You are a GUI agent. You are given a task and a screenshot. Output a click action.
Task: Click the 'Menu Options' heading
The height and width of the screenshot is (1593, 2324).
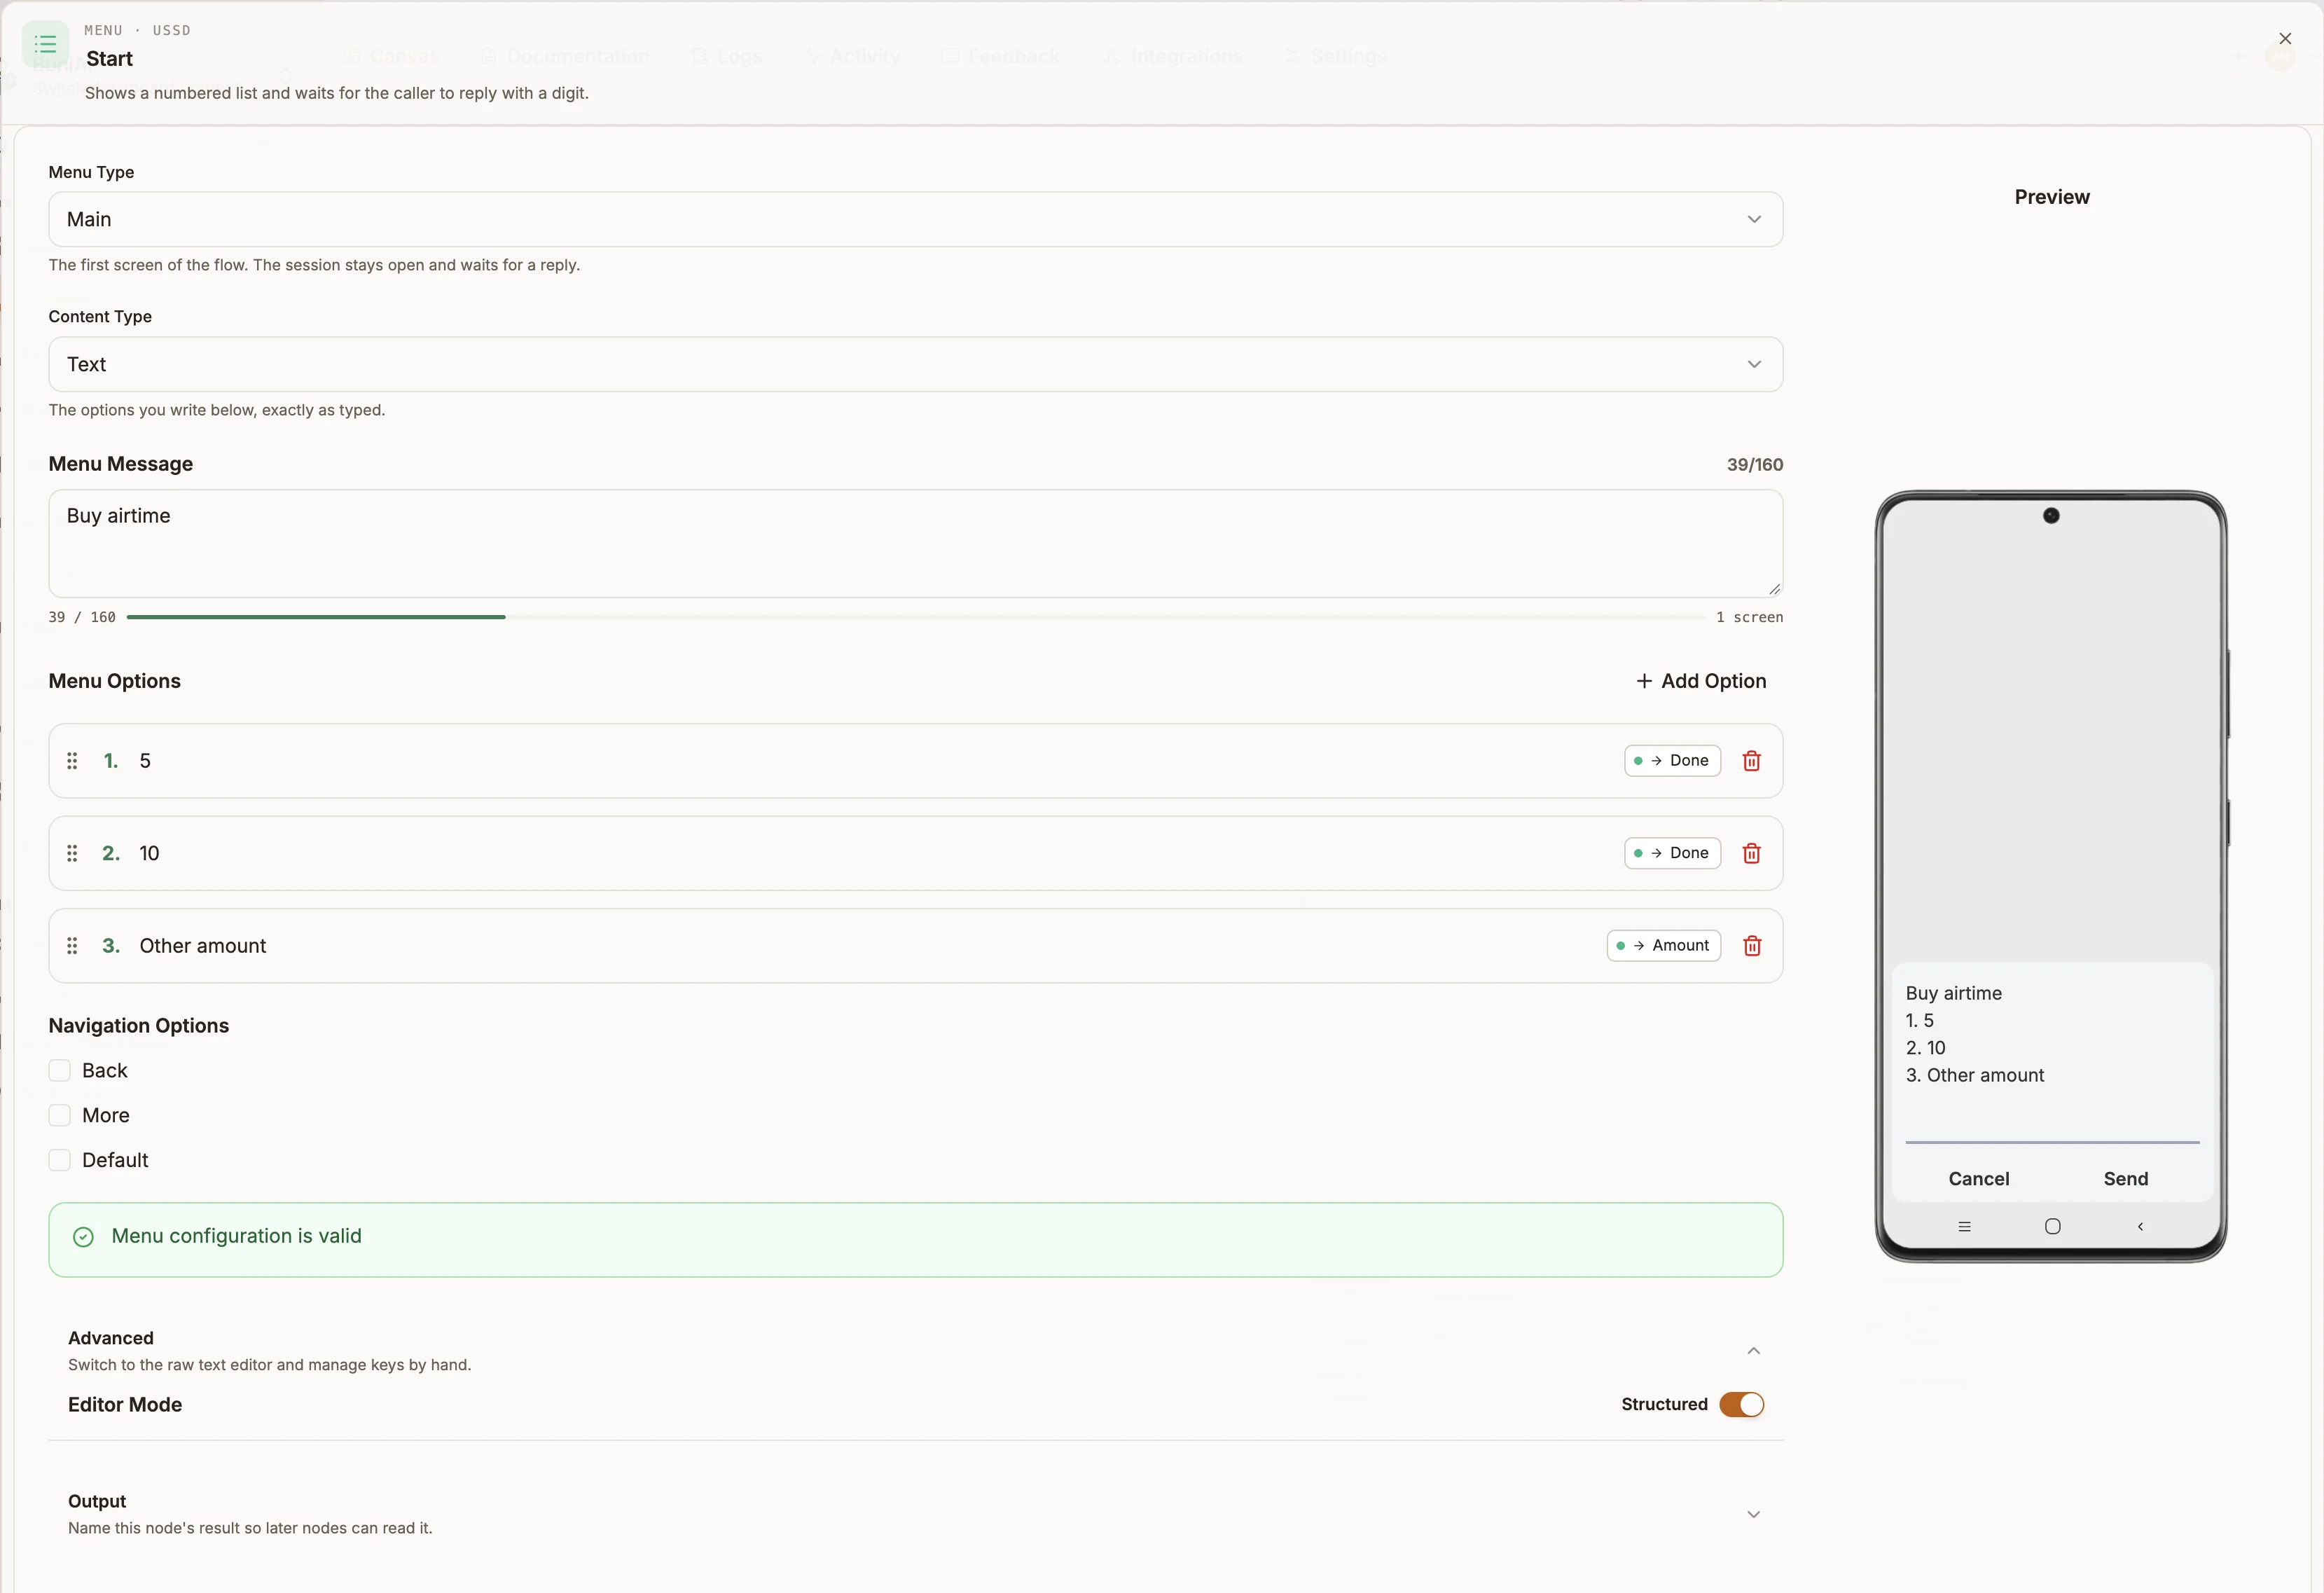115,681
